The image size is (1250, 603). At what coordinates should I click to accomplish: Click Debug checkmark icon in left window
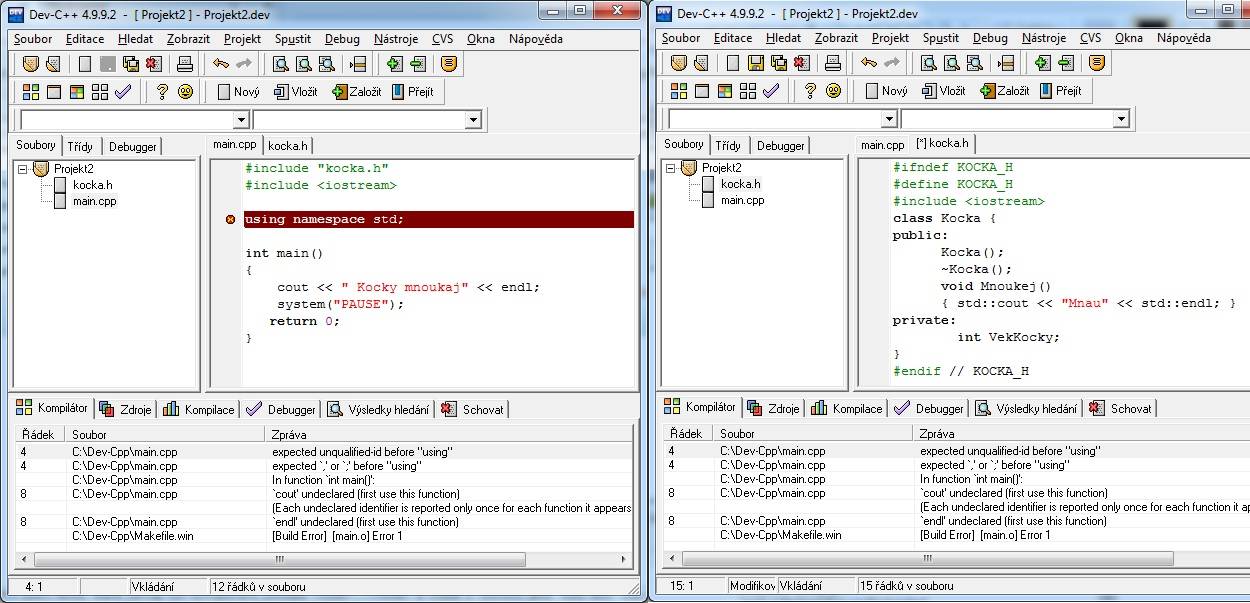point(123,92)
